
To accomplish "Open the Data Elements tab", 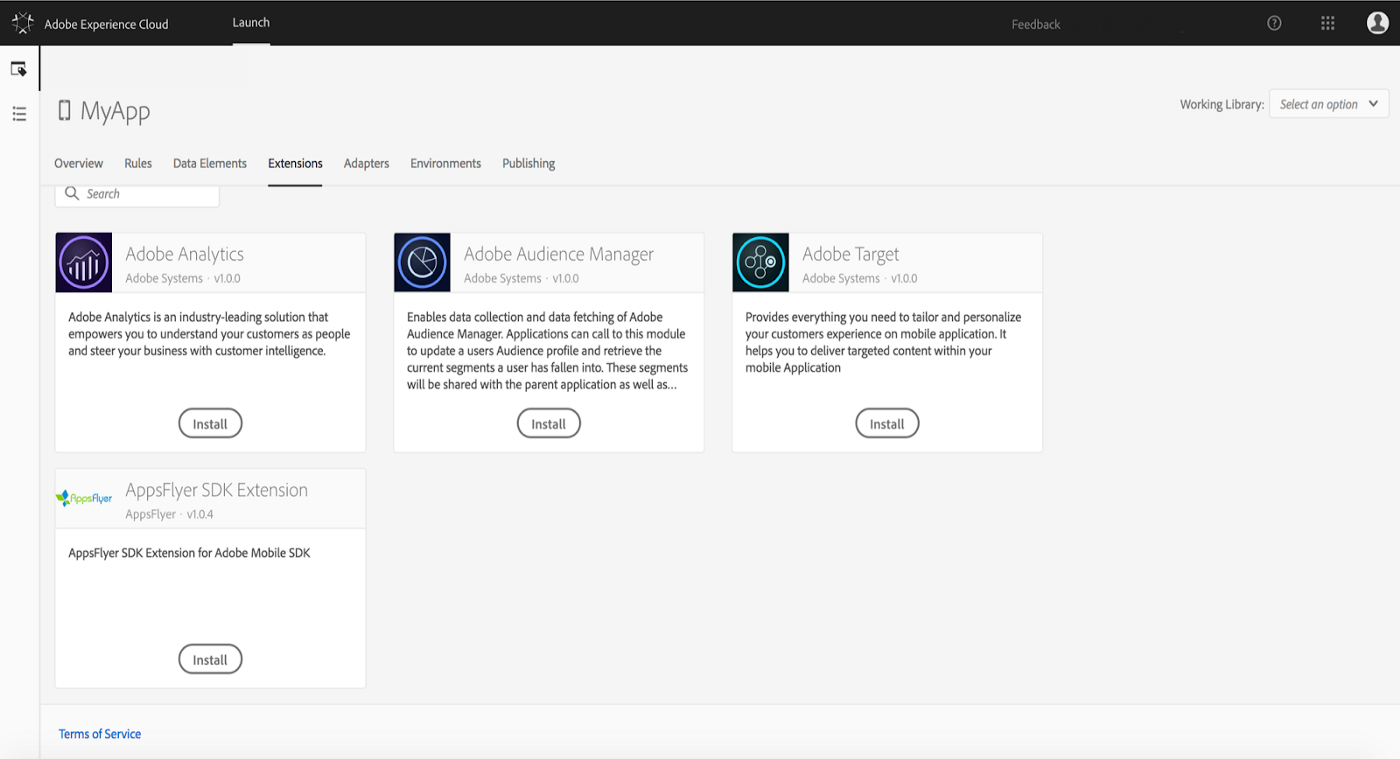I will pos(209,163).
